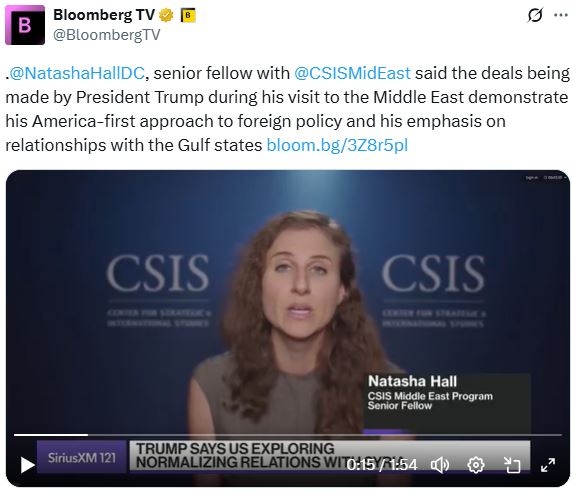Open the @NatashaHallDC mention
This screenshot has width=577, height=497.
pos(77,73)
